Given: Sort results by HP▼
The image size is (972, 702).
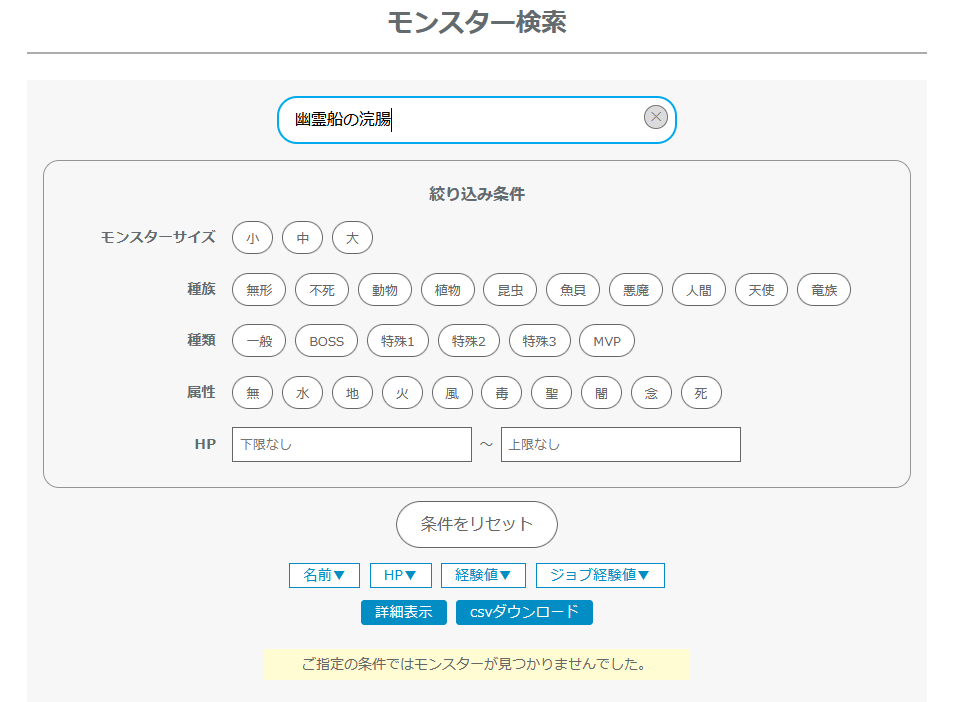Looking at the screenshot, I should [400, 575].
